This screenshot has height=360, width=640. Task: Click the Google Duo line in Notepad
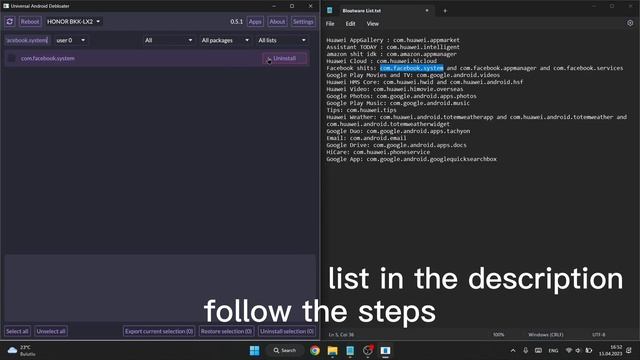(398, 131)
